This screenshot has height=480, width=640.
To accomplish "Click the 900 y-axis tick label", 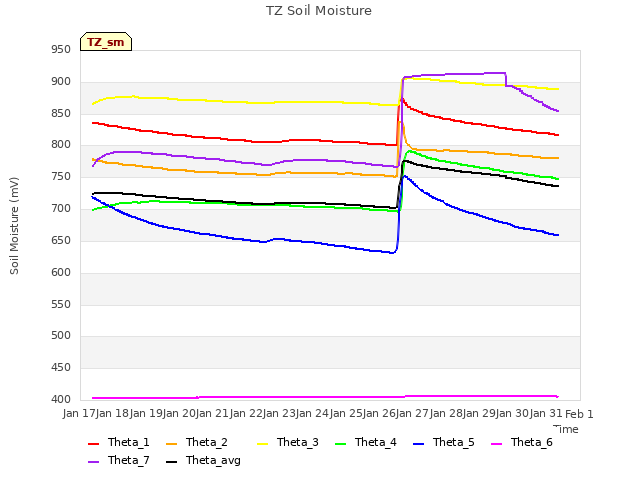I will (x=61, y=82).
